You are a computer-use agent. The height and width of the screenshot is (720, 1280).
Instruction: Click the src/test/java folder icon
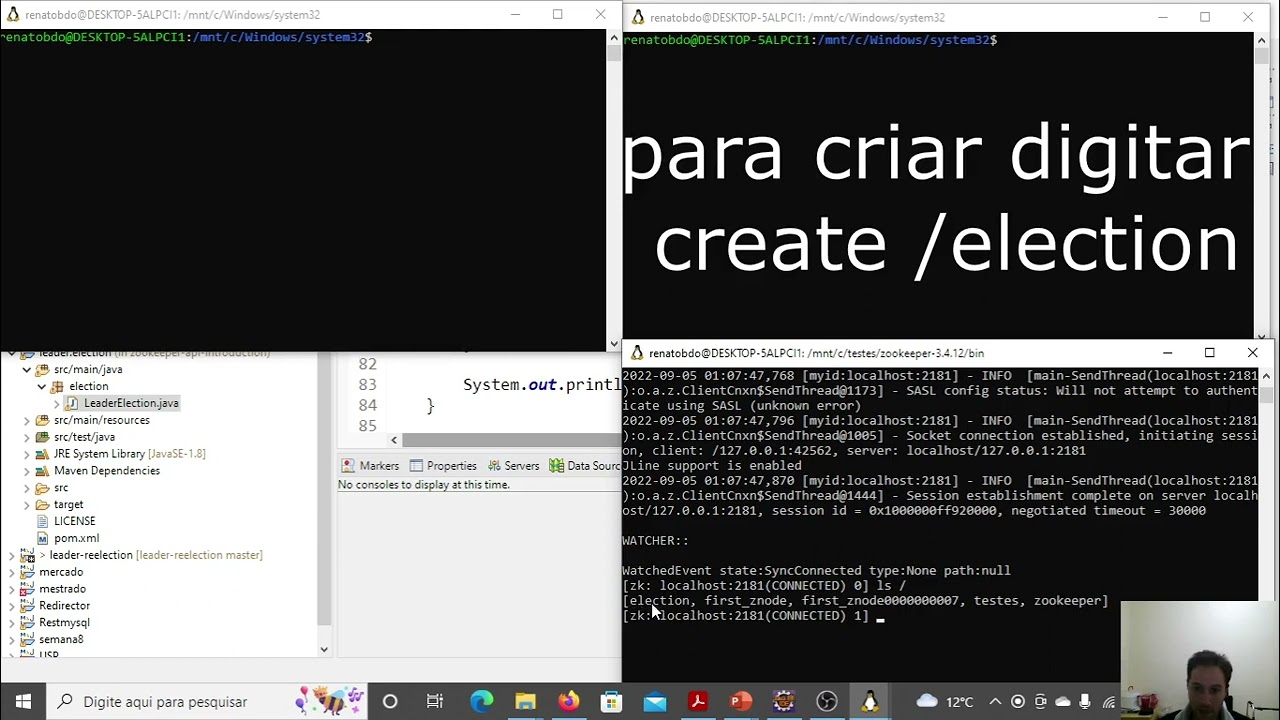[x=43, y=437]
